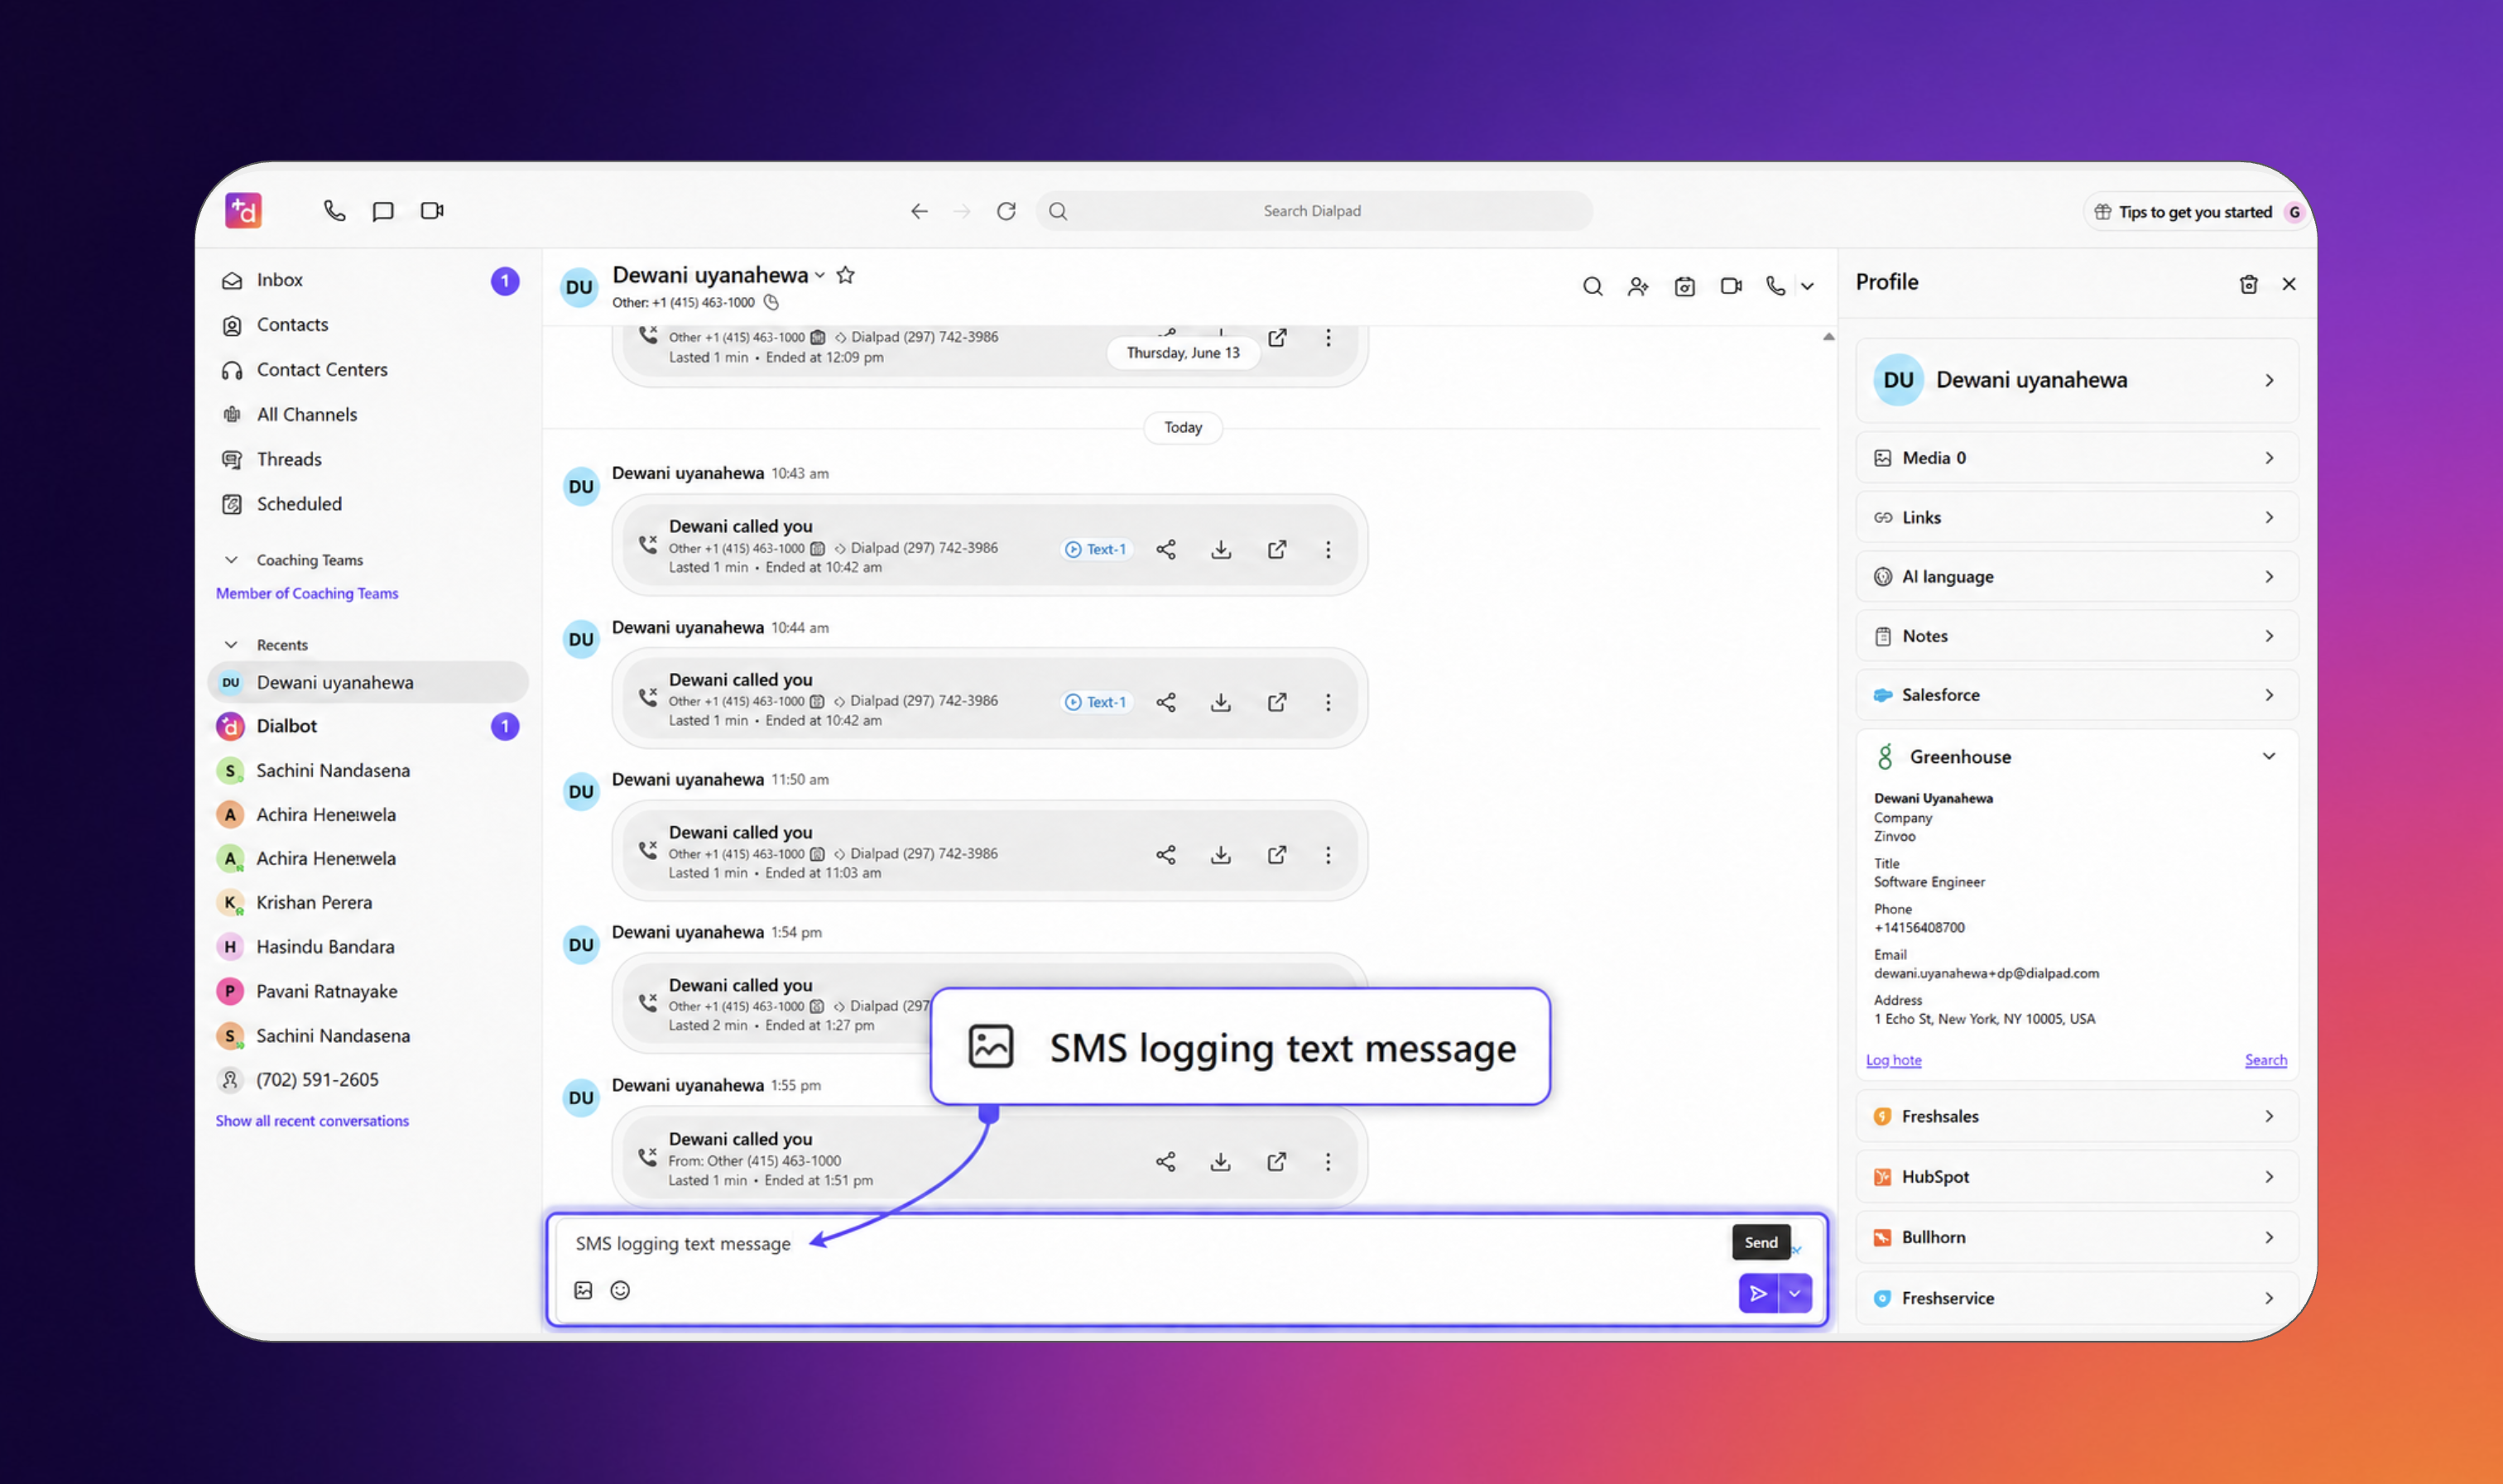Image resolution: width=2503 pixels, height=1484 pixels.
Task: Share the 10:43 am call
Action: coord(1166,549)
